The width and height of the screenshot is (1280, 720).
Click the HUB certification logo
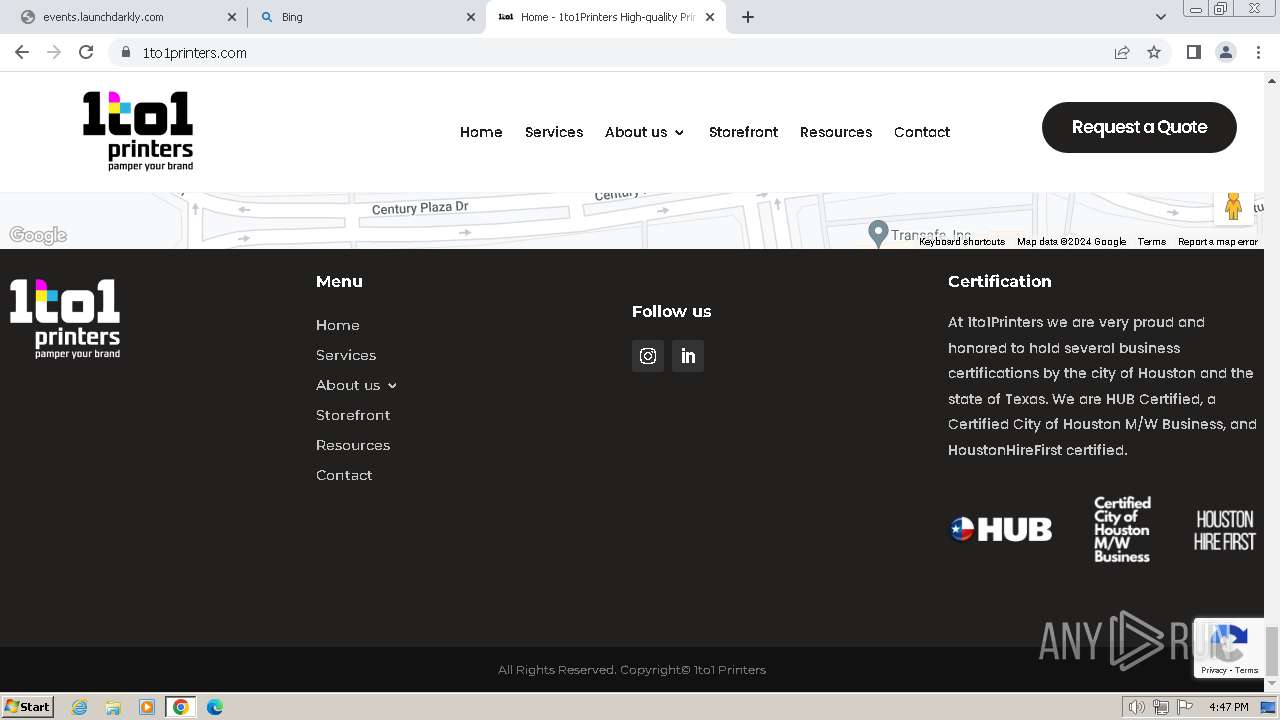1000,529
